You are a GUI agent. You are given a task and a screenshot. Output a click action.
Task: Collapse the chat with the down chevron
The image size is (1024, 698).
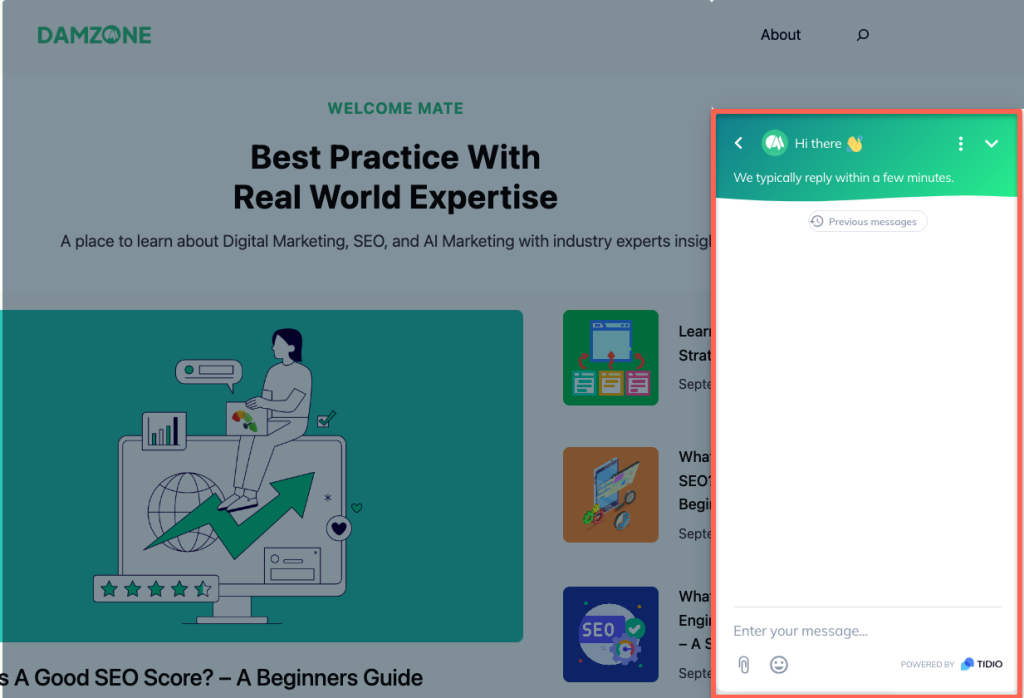coord(991,143)
